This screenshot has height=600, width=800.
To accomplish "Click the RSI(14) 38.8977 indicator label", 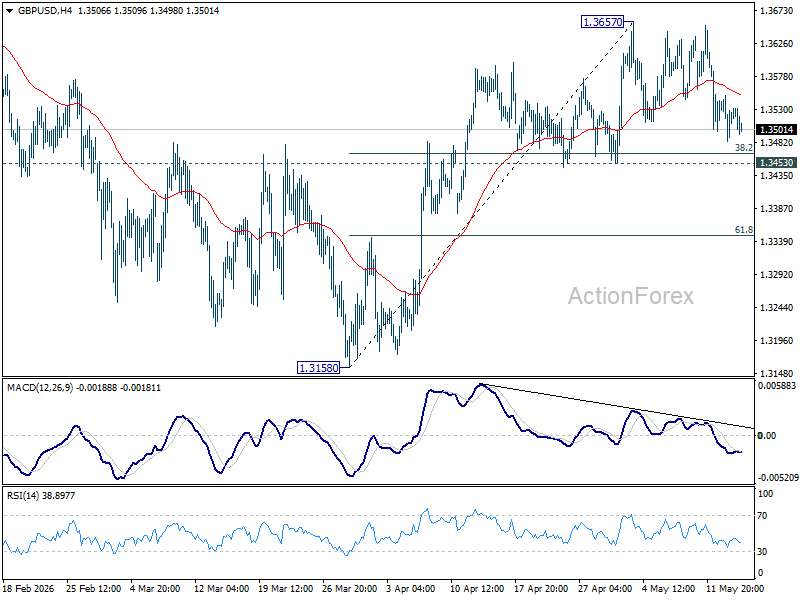I will pyautogui.click(x=41, y=495).
